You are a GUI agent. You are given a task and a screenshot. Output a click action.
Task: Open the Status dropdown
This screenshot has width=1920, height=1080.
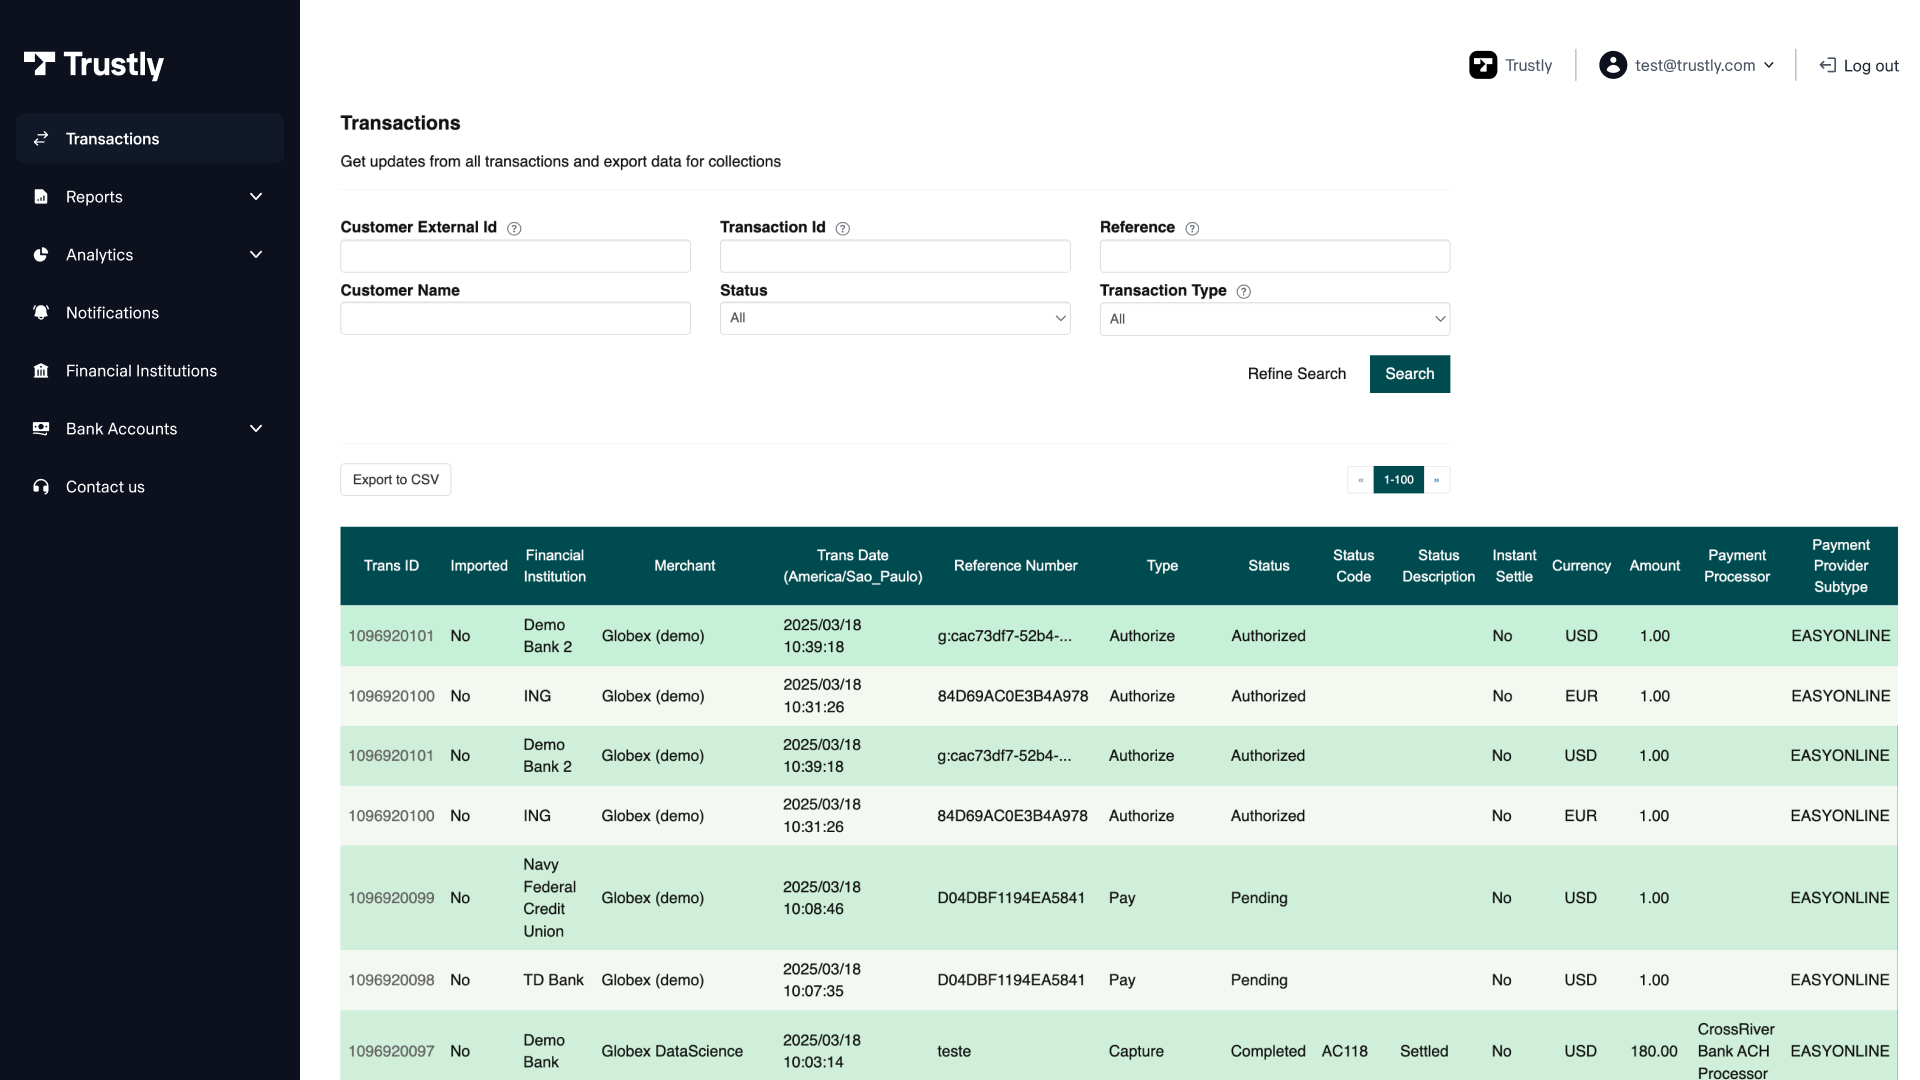[895, 319]
